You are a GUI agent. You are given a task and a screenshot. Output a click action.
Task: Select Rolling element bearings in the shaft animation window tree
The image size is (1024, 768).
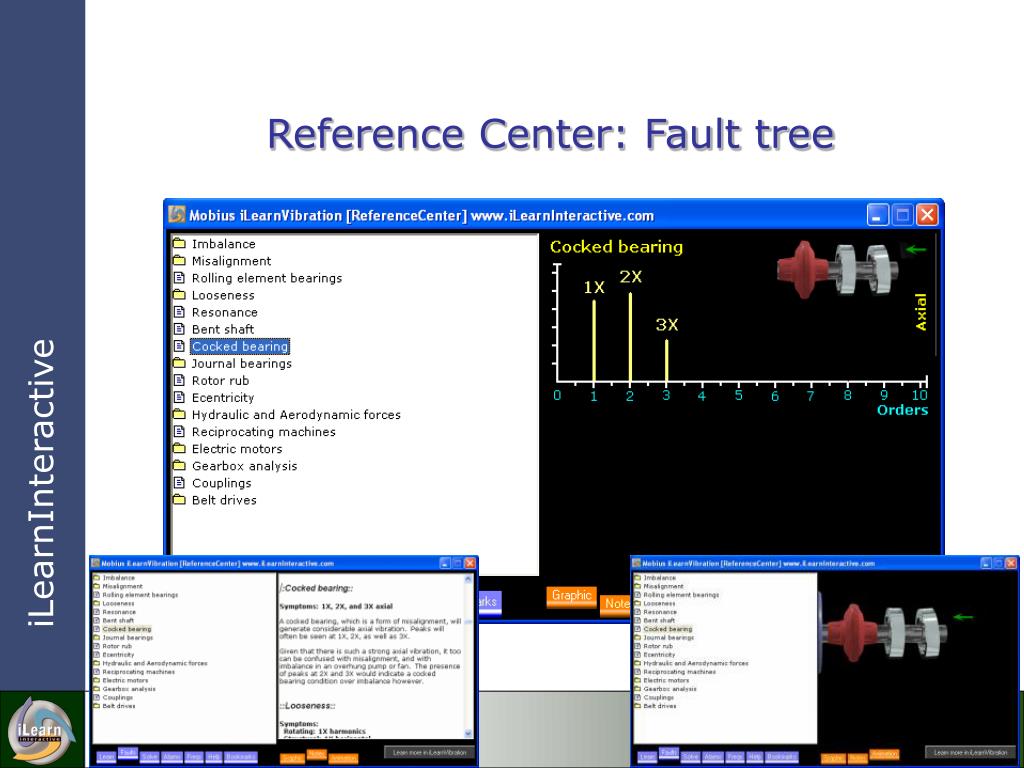(681, 595)
